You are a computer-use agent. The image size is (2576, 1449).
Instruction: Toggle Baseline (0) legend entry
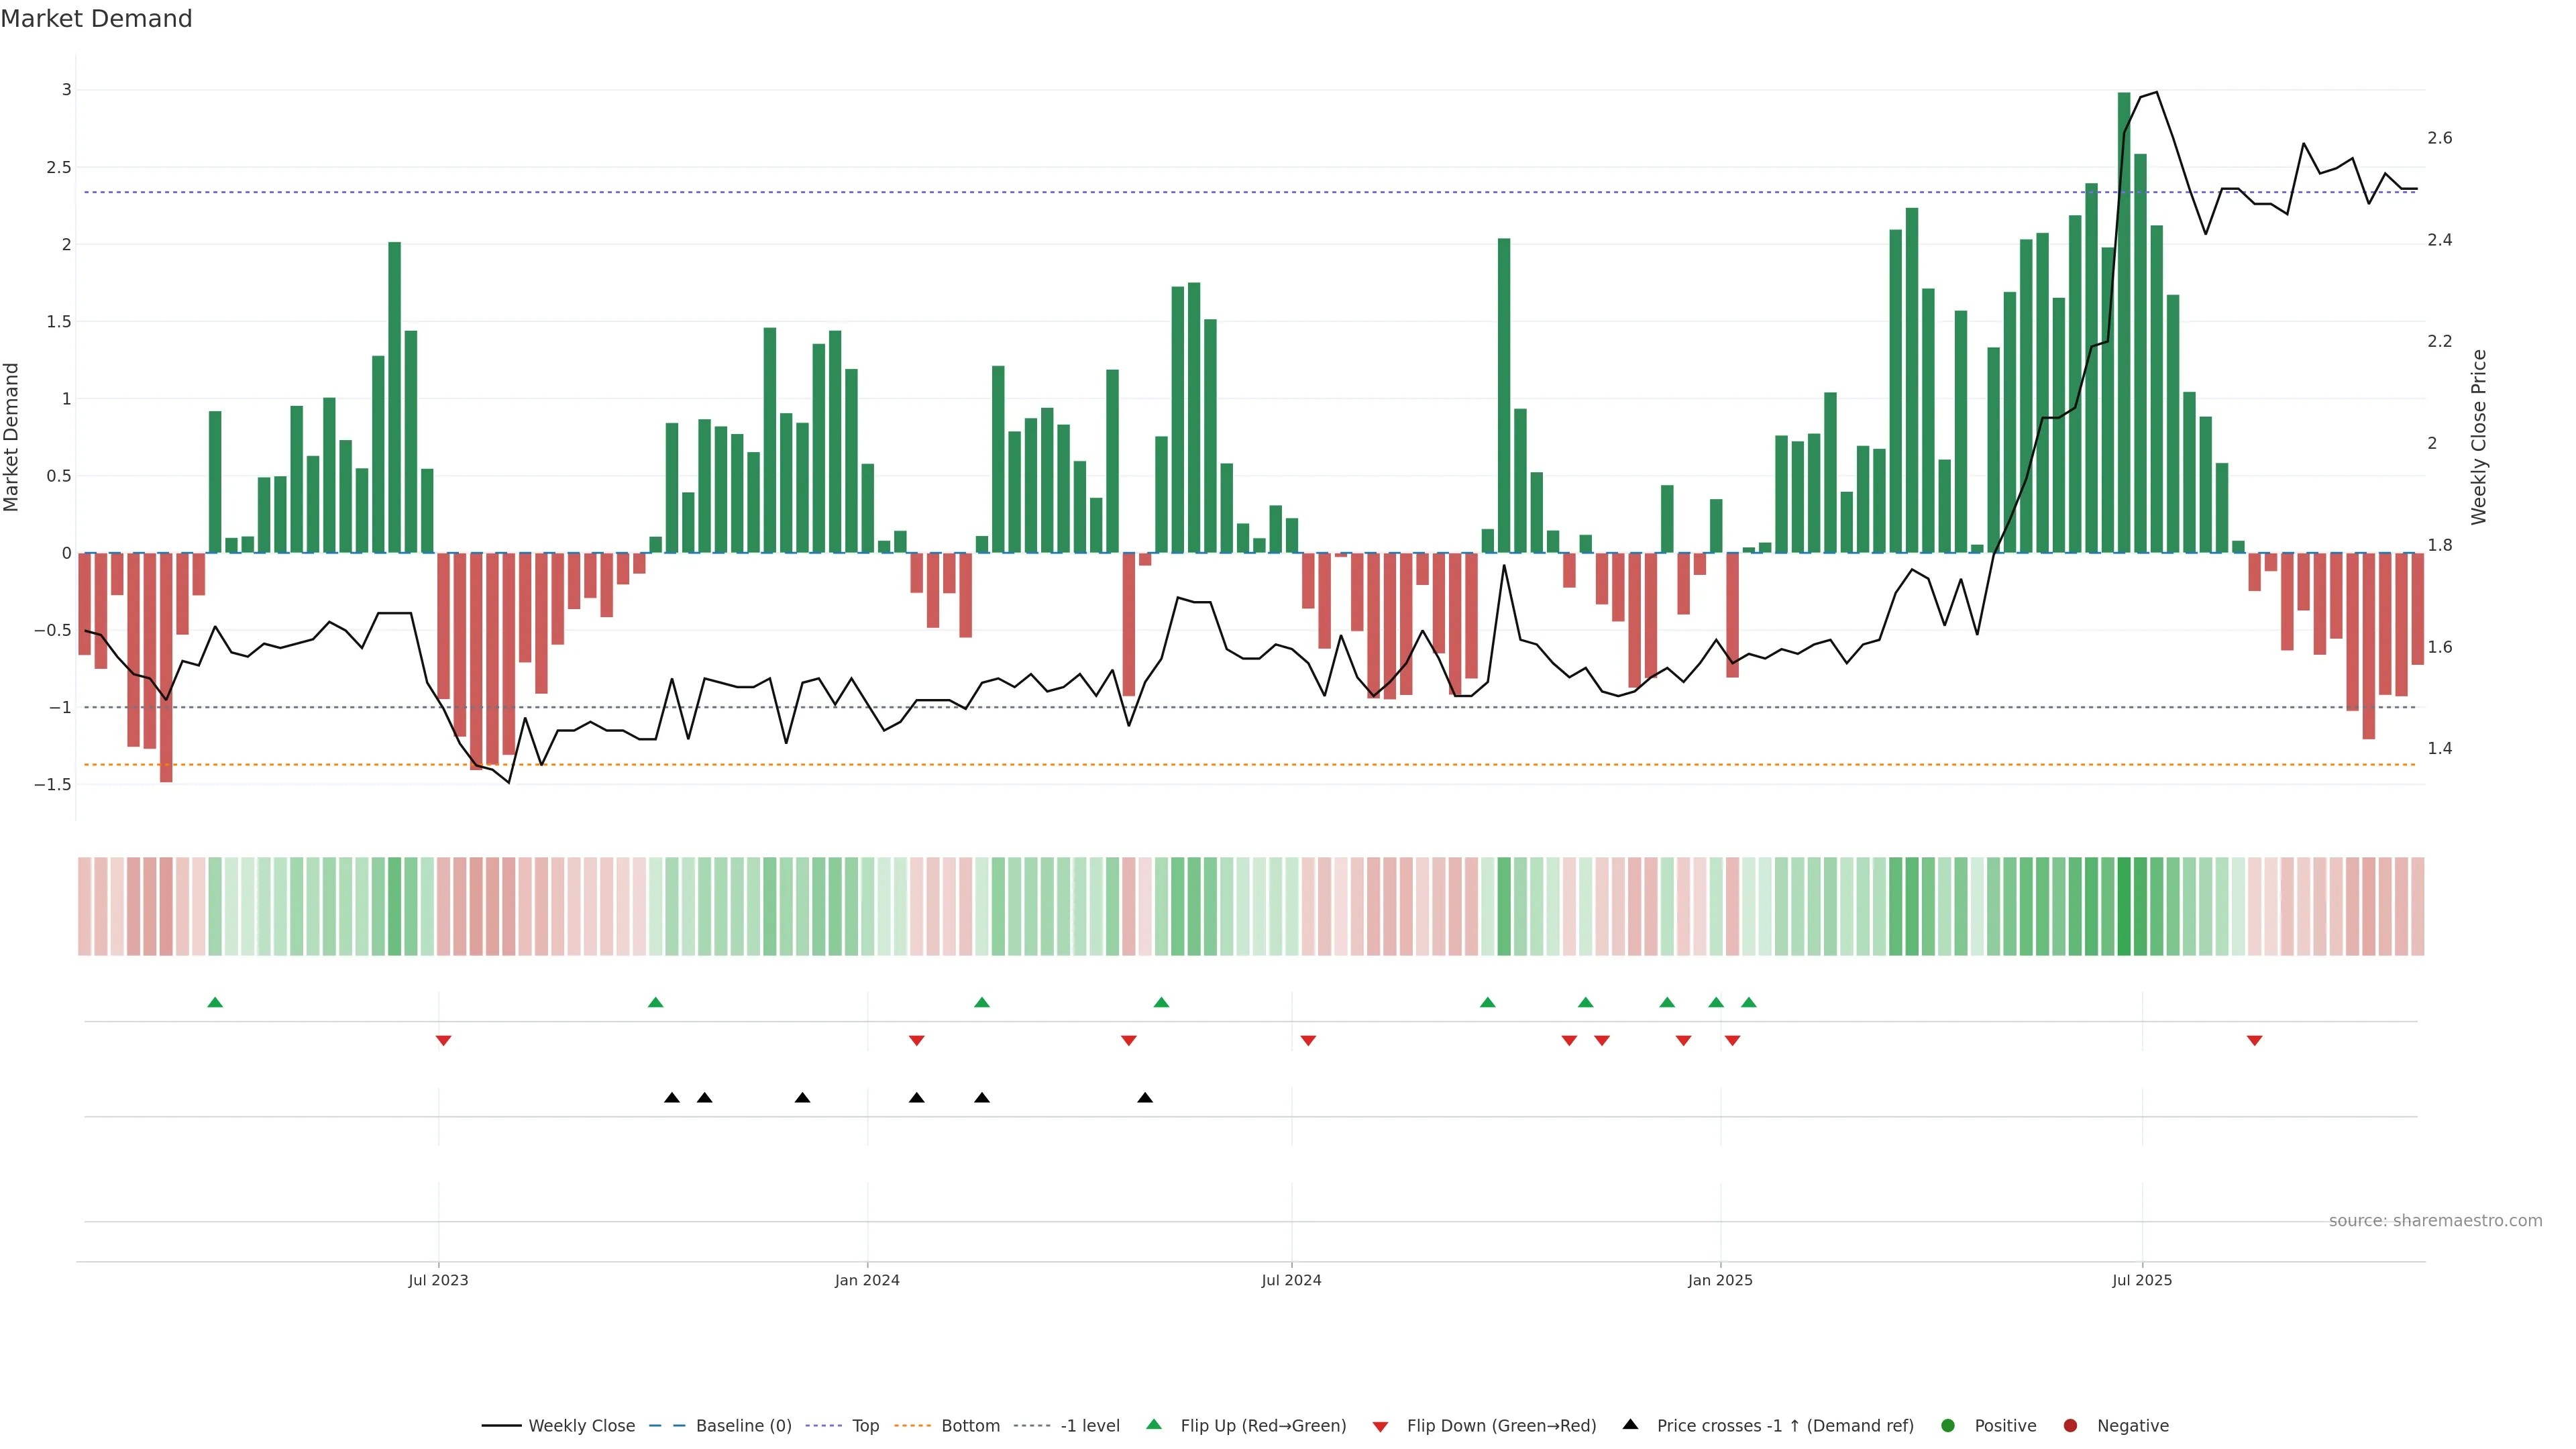click(743, 1425)
